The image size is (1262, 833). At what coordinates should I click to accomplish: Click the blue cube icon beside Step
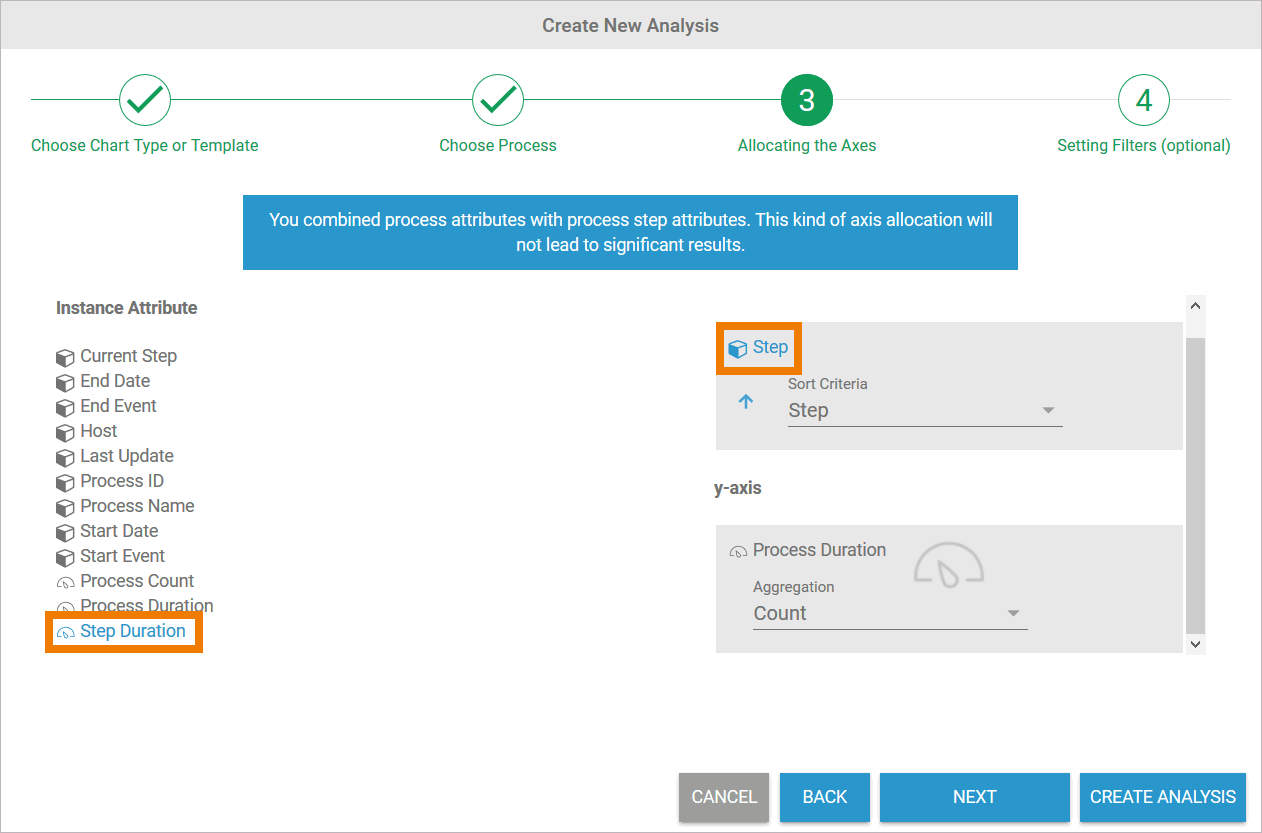click(x=738, y=349)
